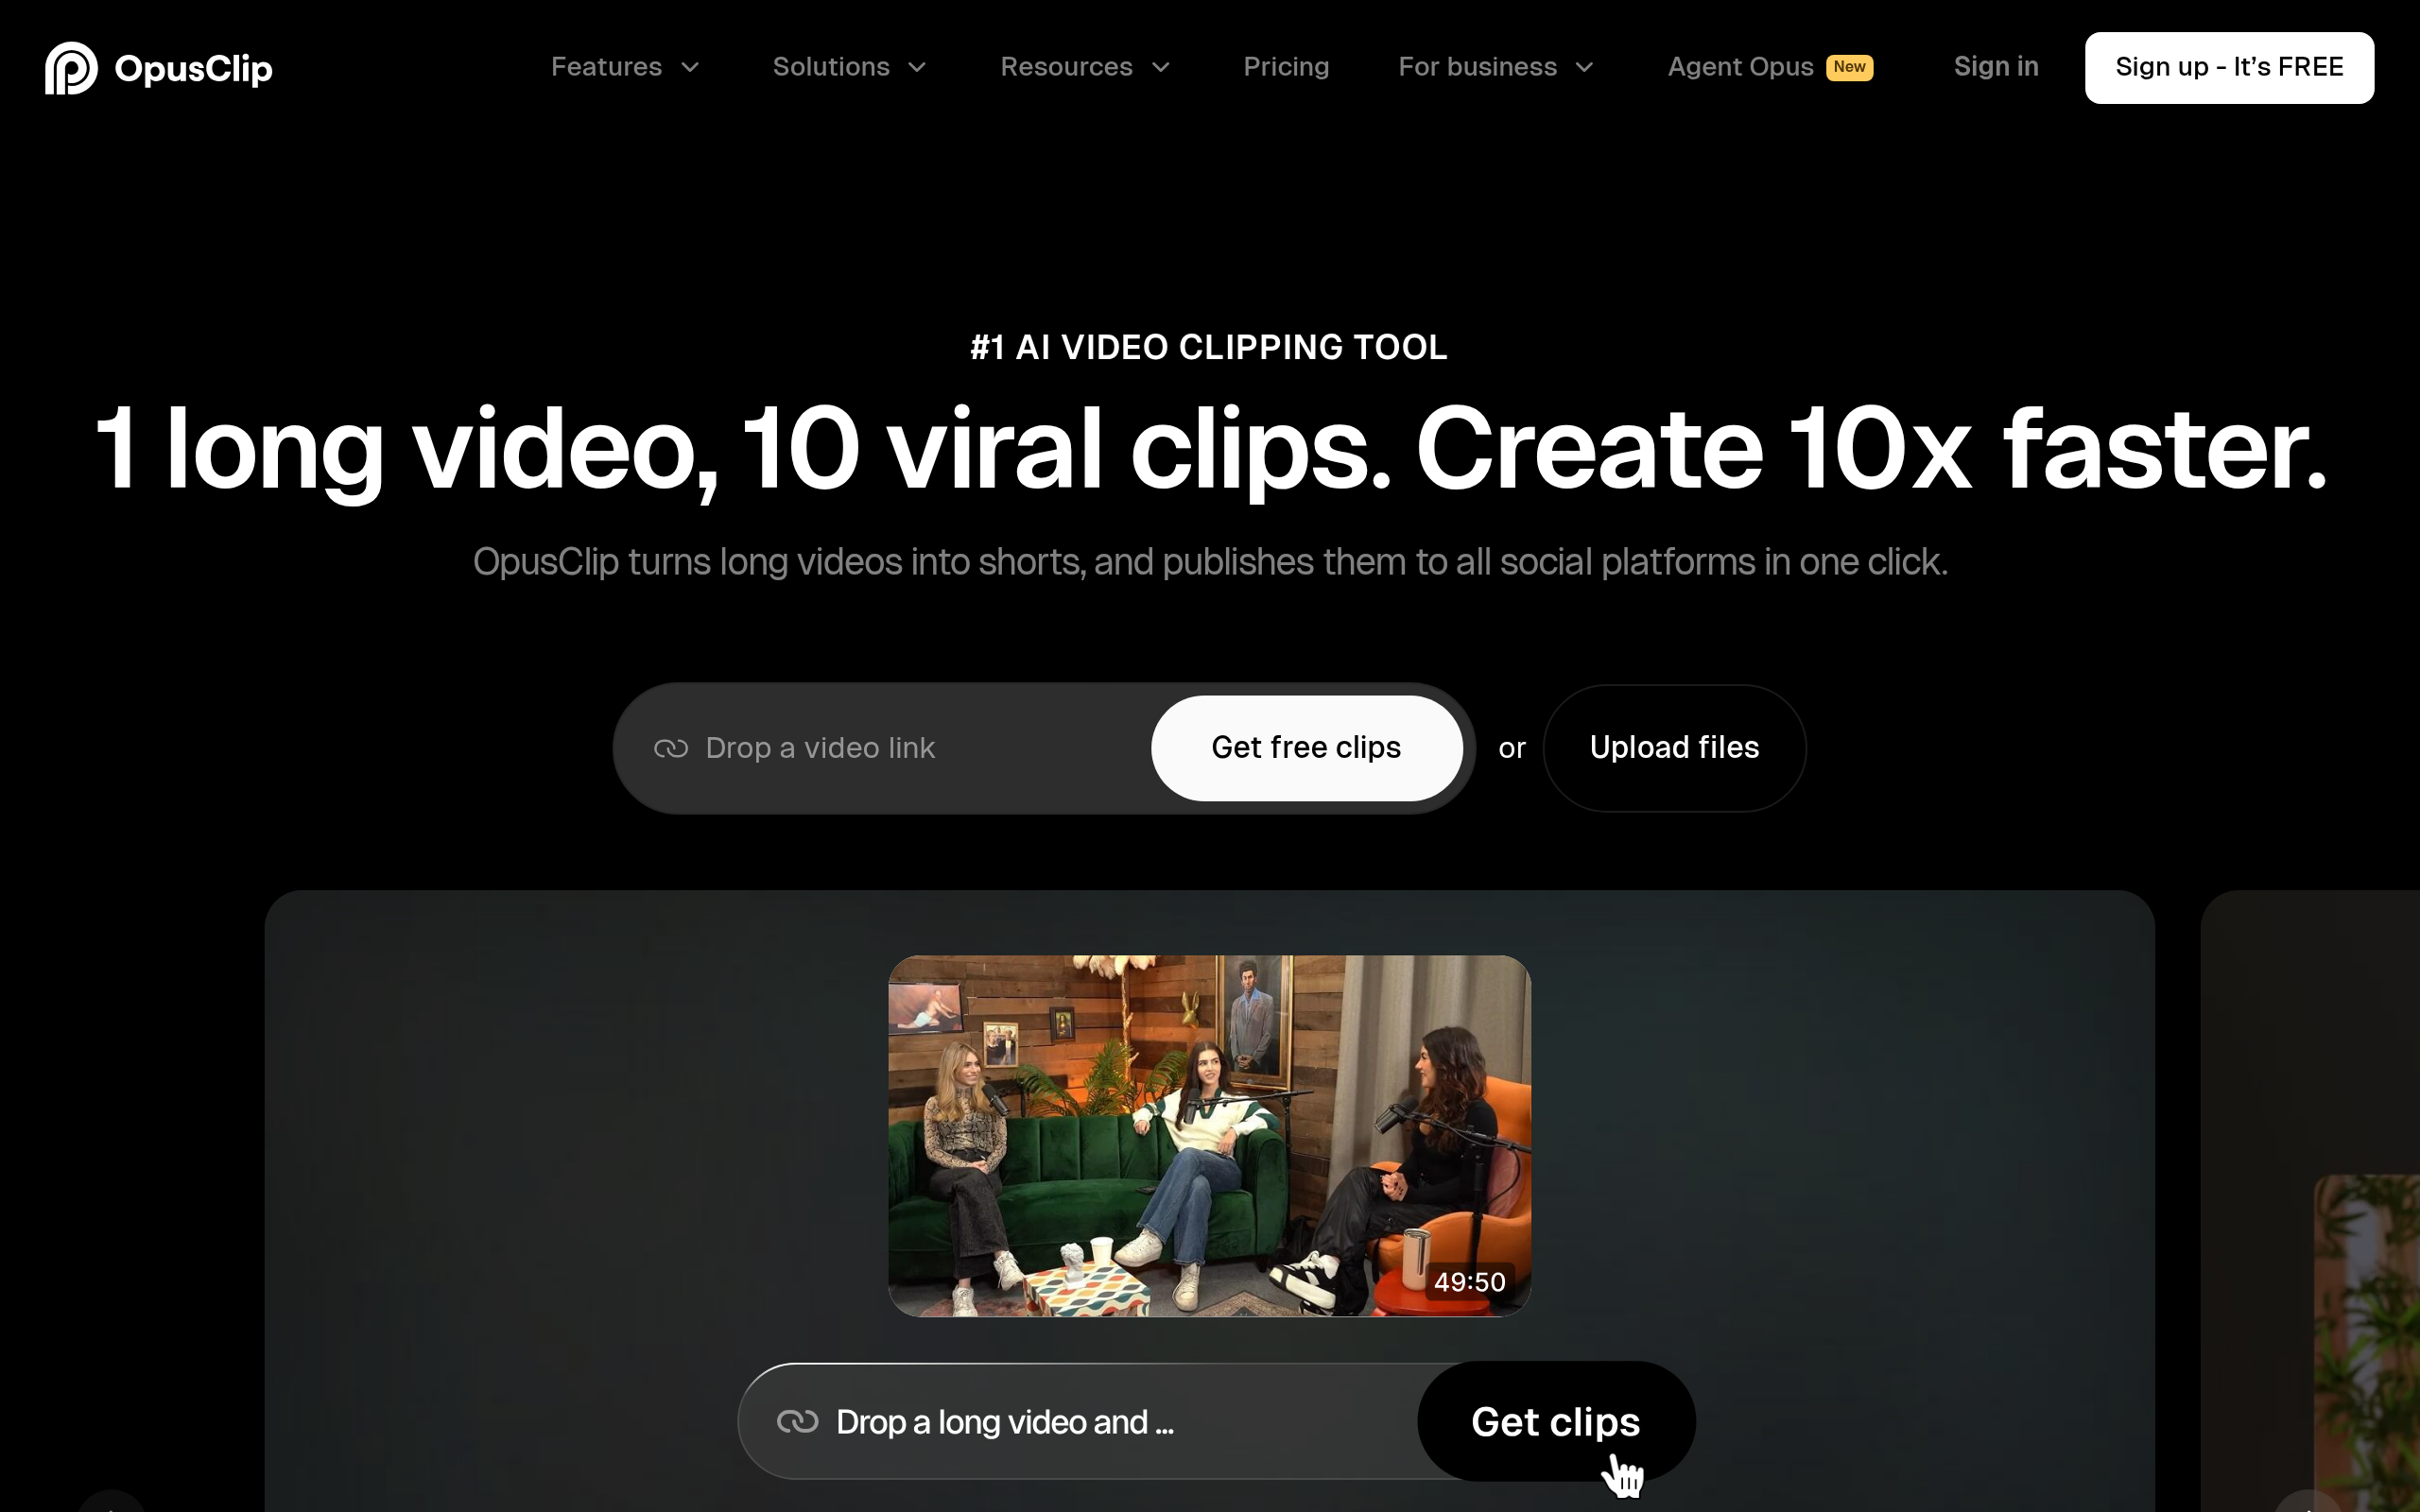This screenshot has width=2420, height=1512.
Task: Expand the Resources dropdown
Action: pyautogui.click(x=1084, y=67)
